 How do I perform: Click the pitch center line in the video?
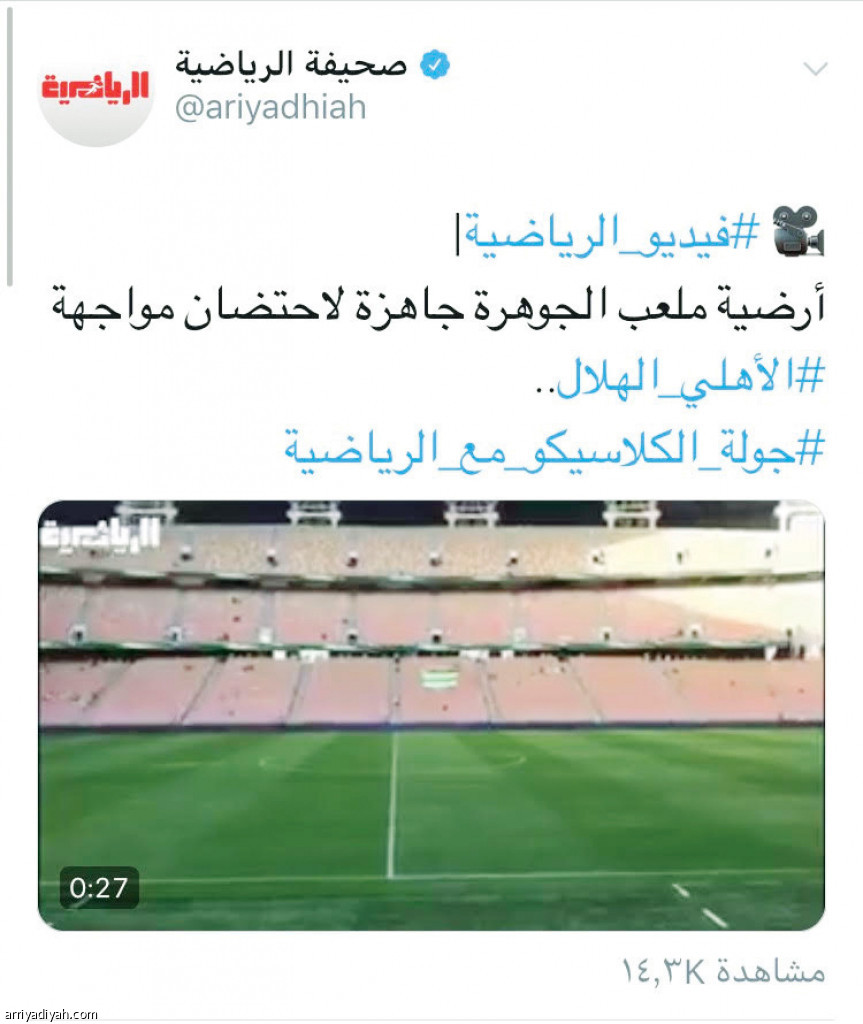point(392,805)
